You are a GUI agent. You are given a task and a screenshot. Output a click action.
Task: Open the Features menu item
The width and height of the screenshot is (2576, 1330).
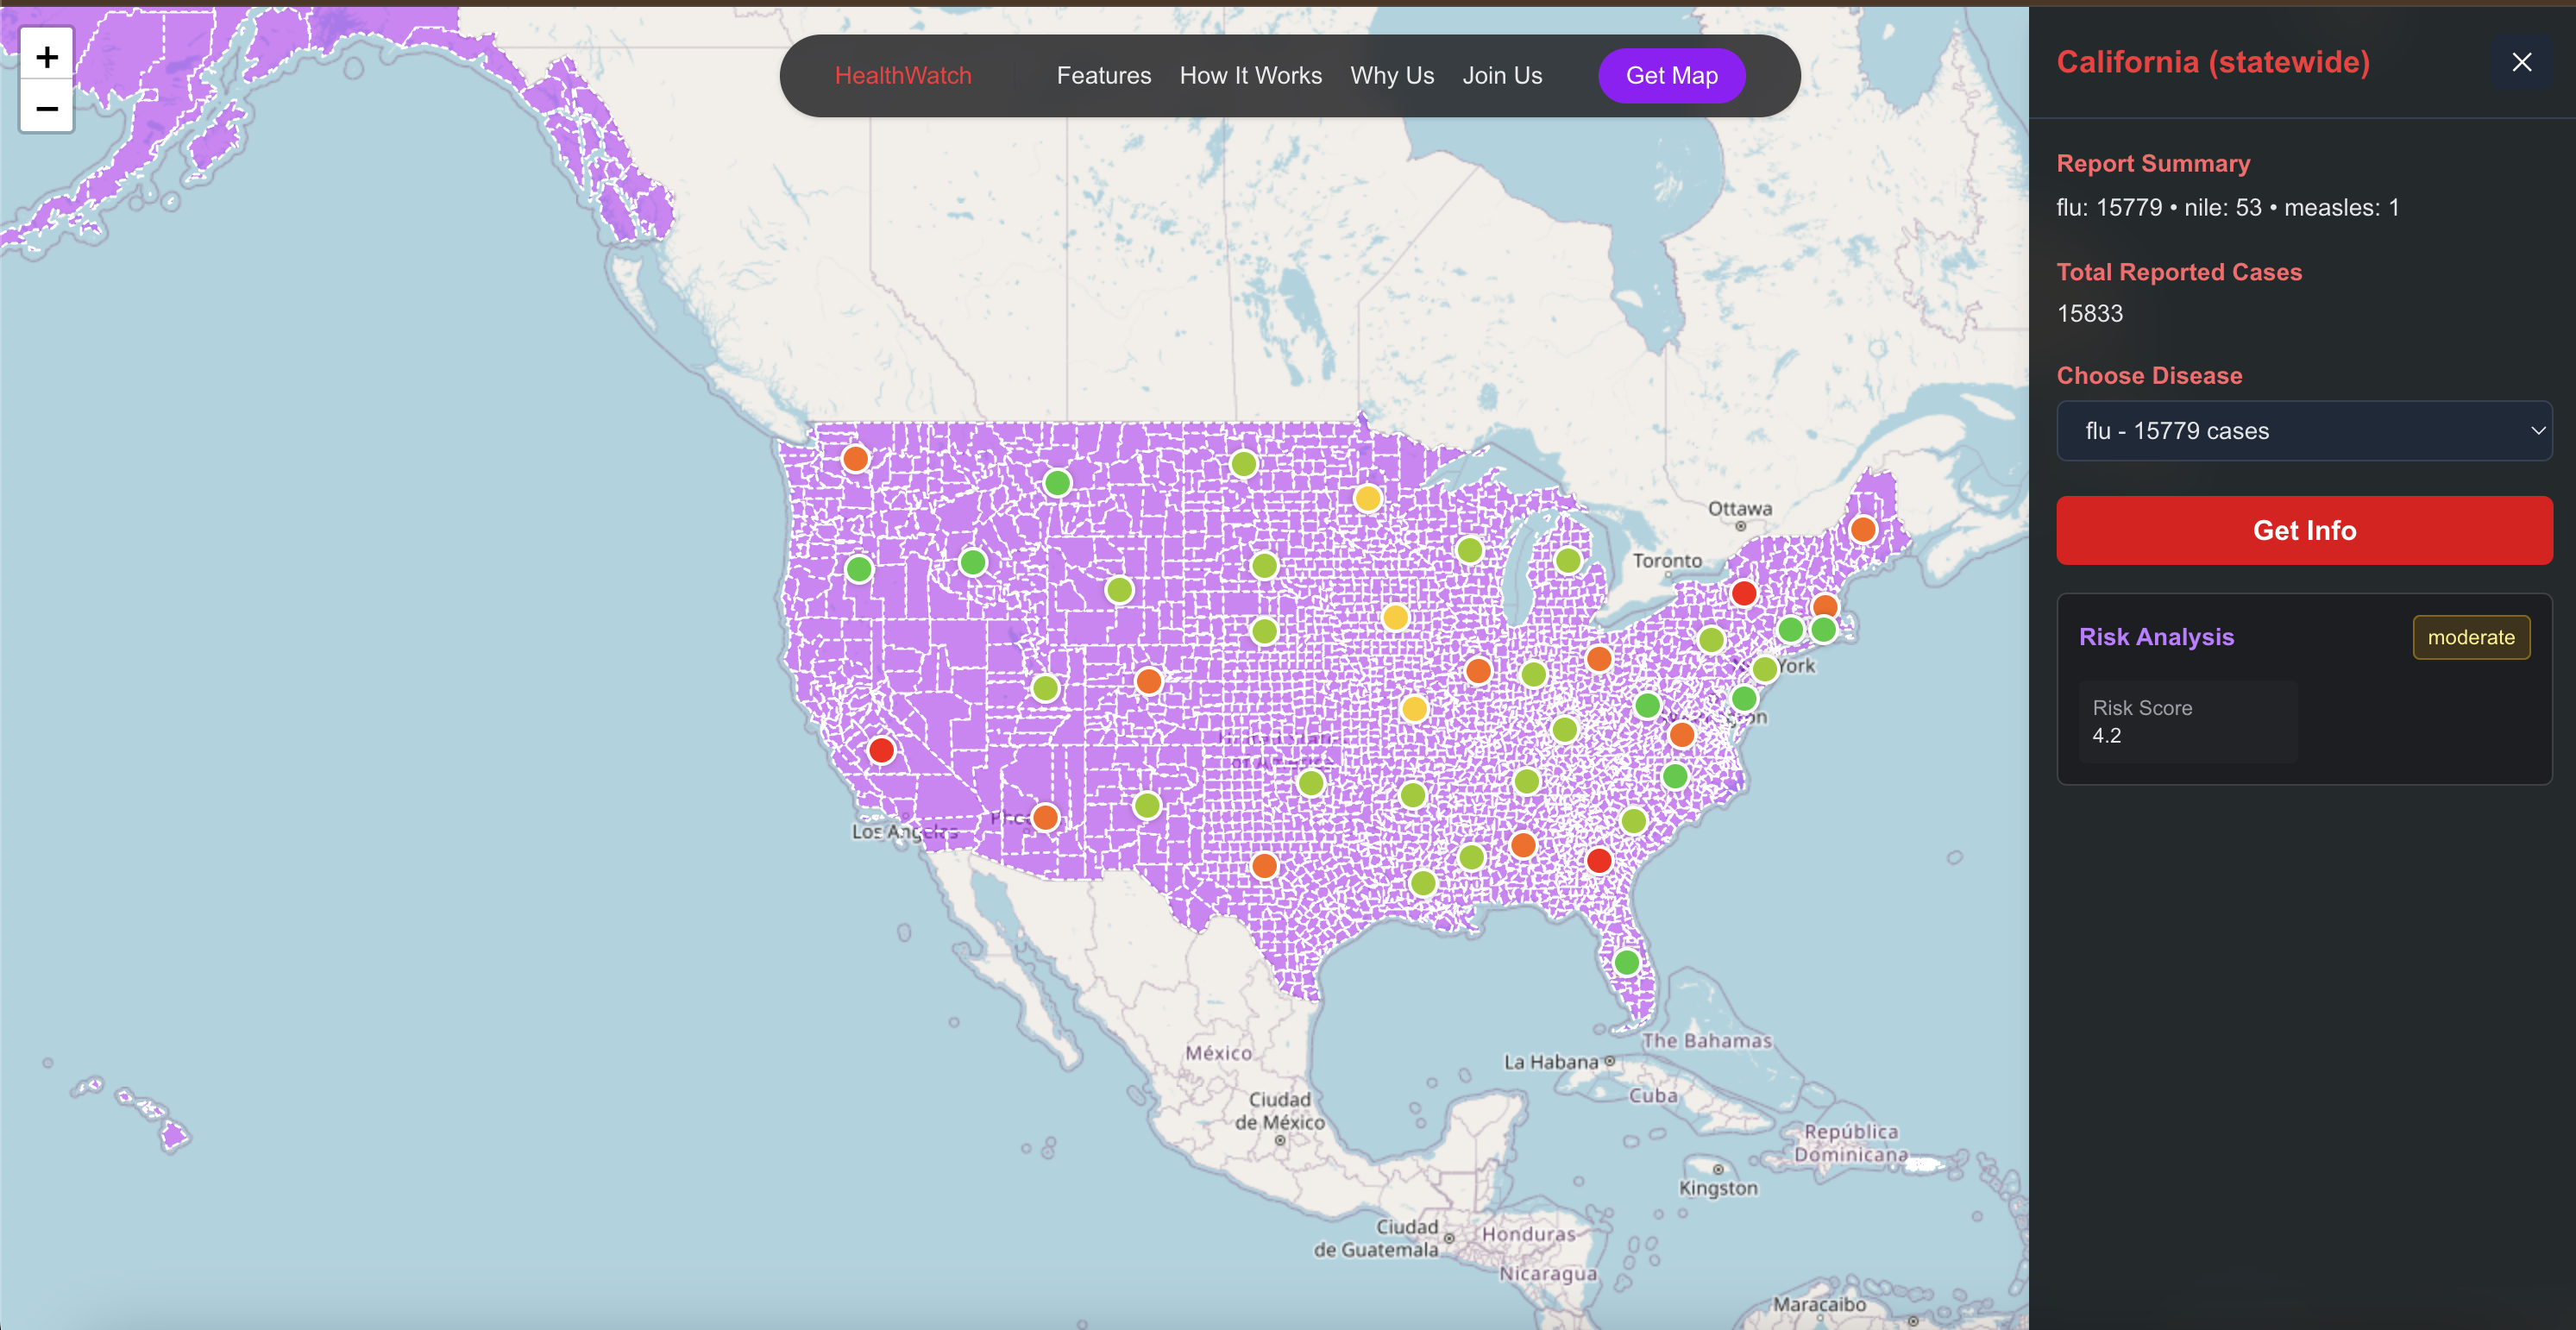tap(1103, 76)
